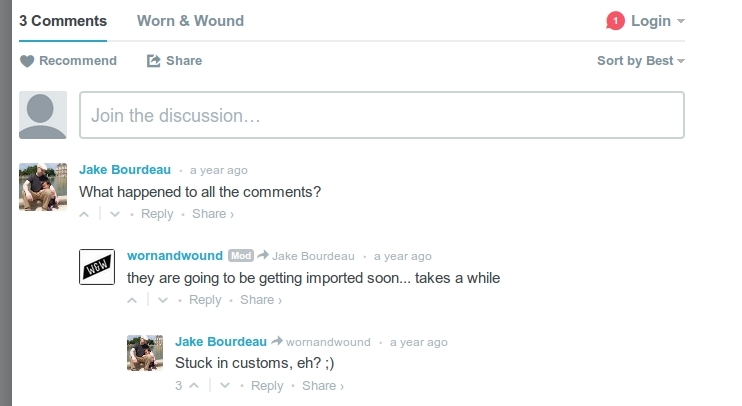Switch to the Worn & Wound tab
This screenshot has width=742, height=406.
pyautogui.click(x=190, y=21)
